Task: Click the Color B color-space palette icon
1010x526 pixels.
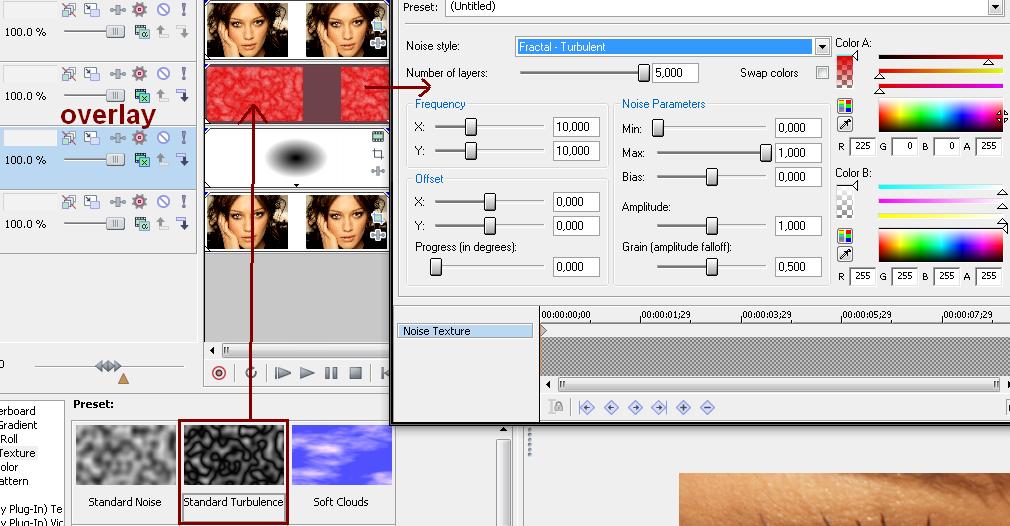Action: point(845,236)
